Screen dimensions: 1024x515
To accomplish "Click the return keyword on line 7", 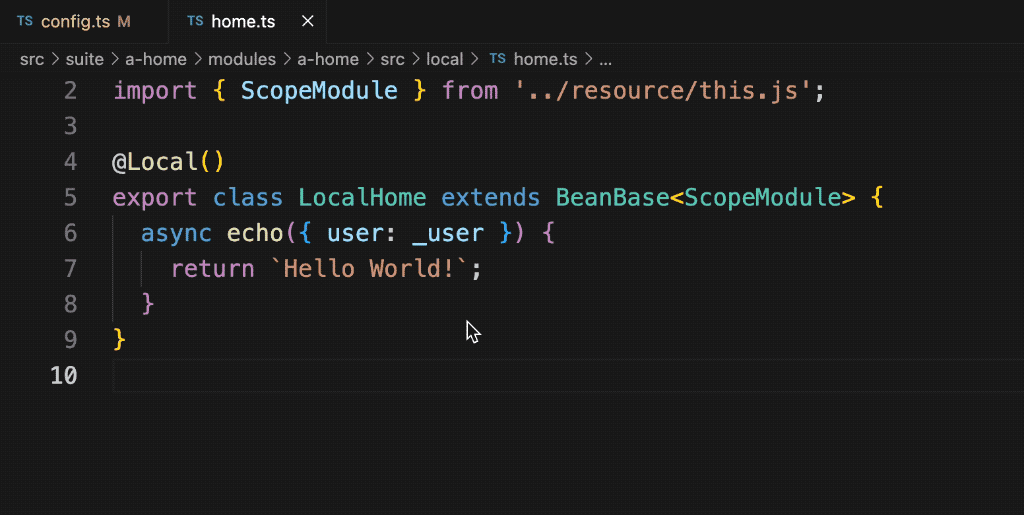I will coord(213,268).
